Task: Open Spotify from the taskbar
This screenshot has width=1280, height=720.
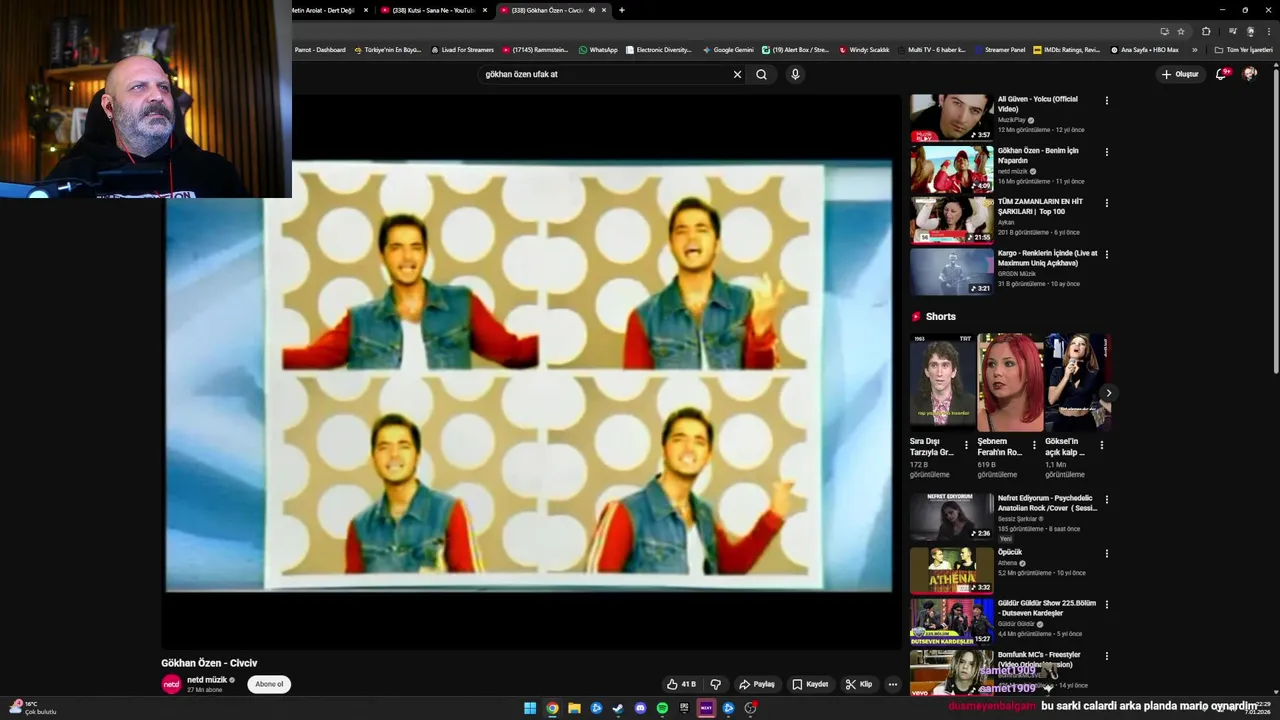Action: coord(662,708)
